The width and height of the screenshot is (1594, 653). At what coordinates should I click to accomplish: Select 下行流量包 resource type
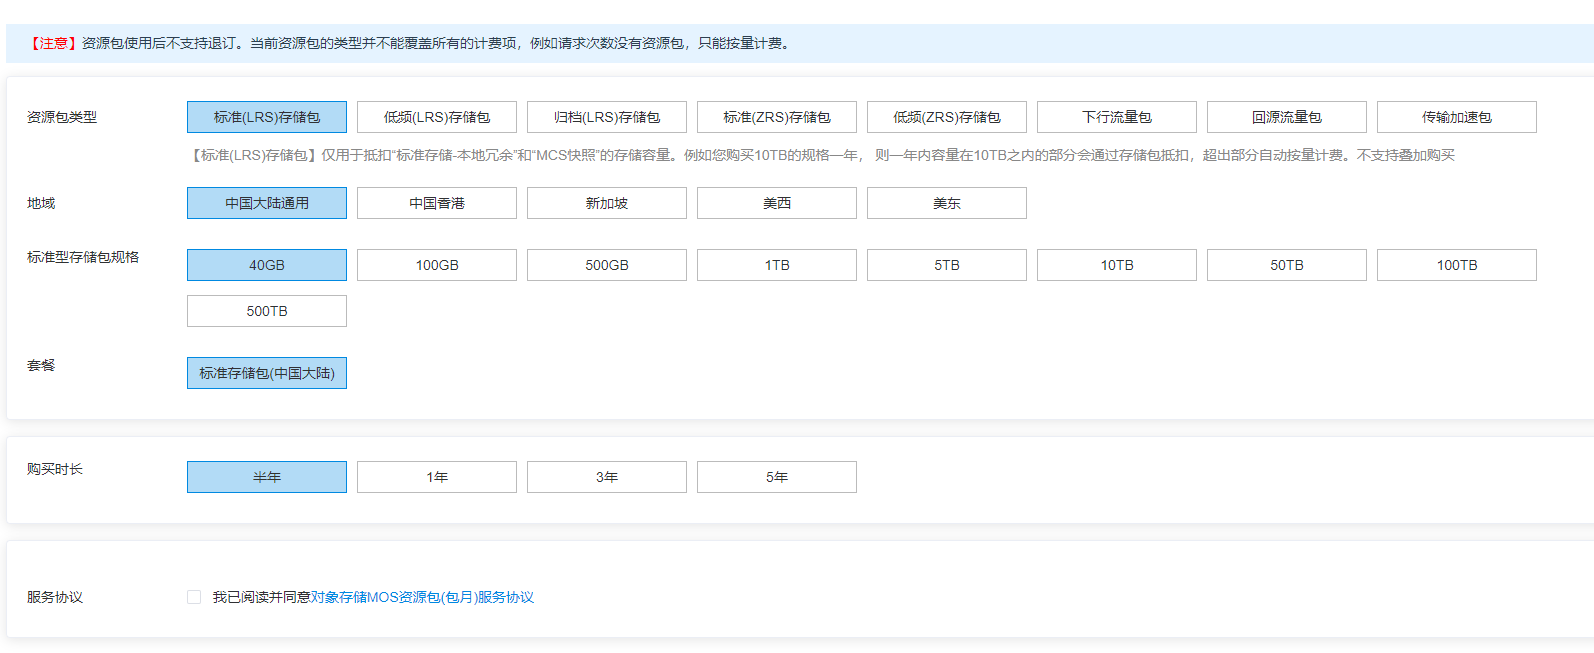[x=1117, y=117]
